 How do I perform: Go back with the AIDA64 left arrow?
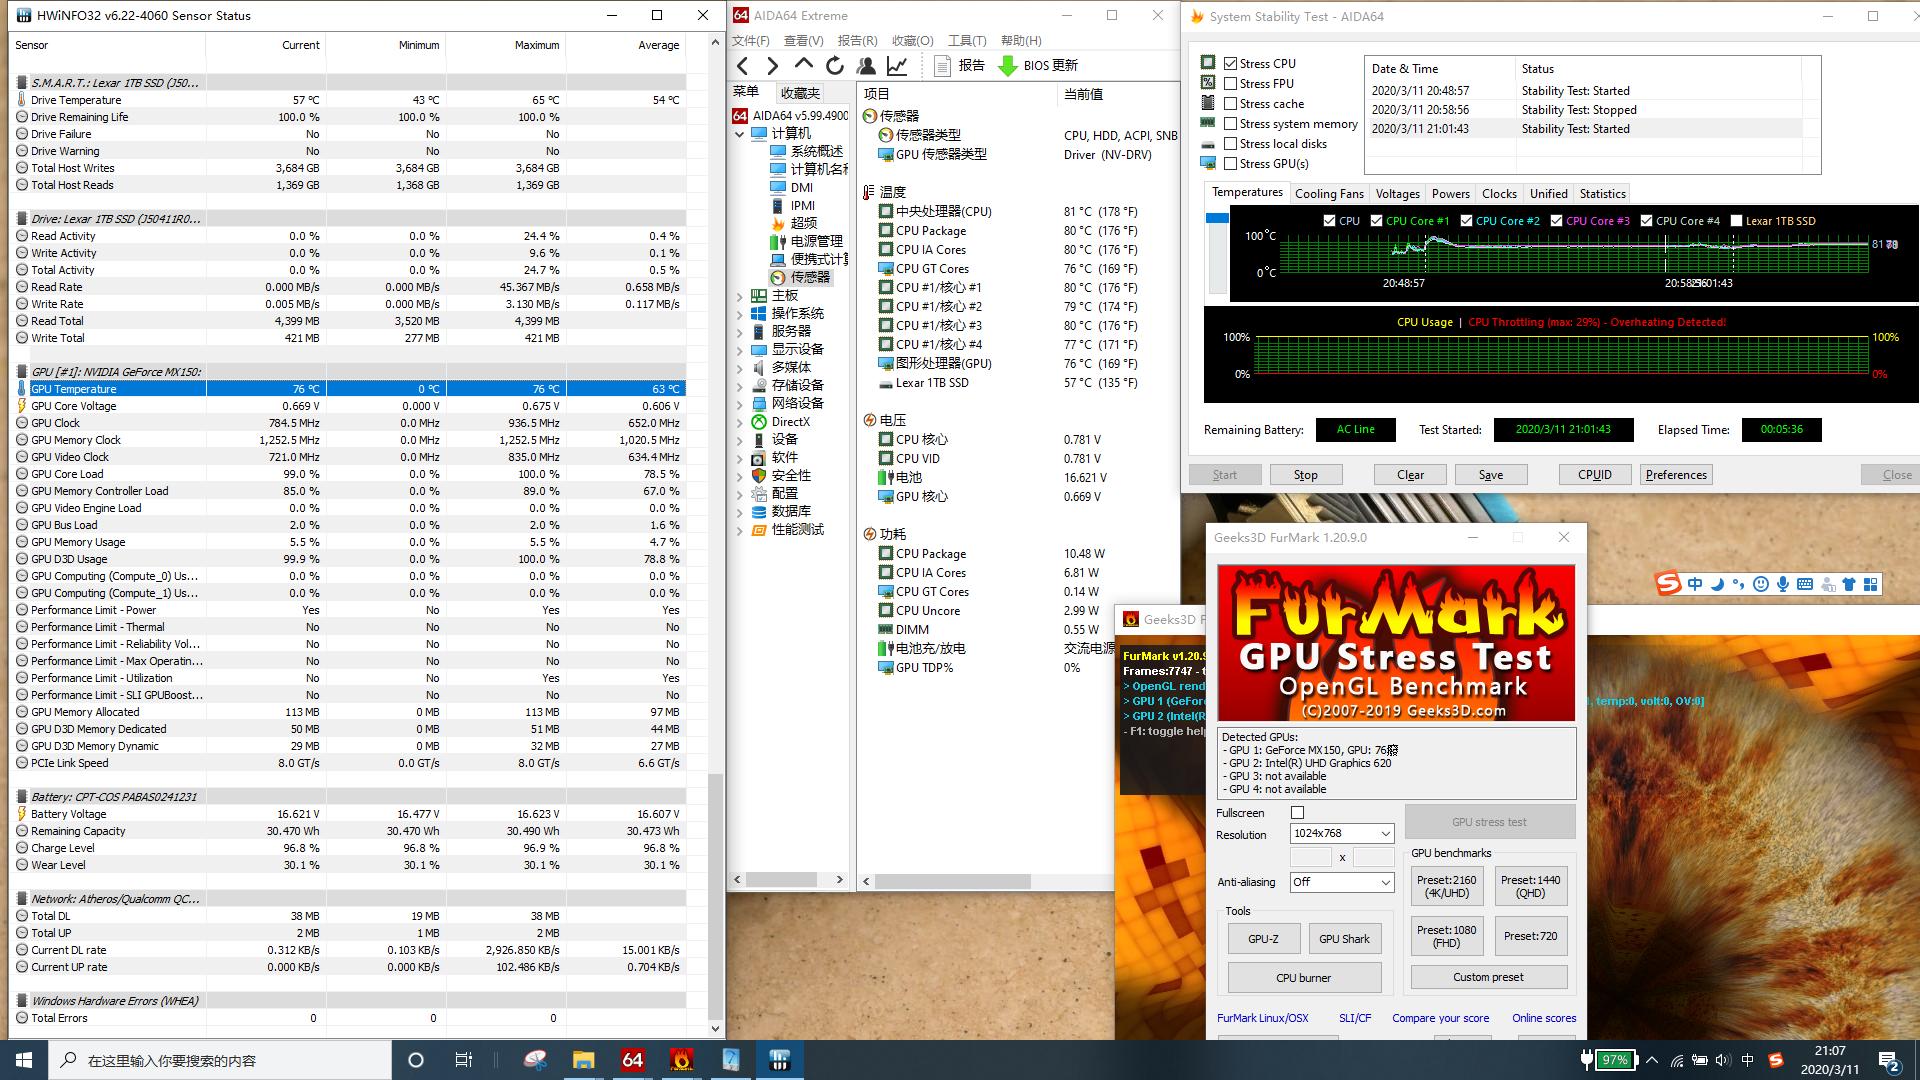743,66
